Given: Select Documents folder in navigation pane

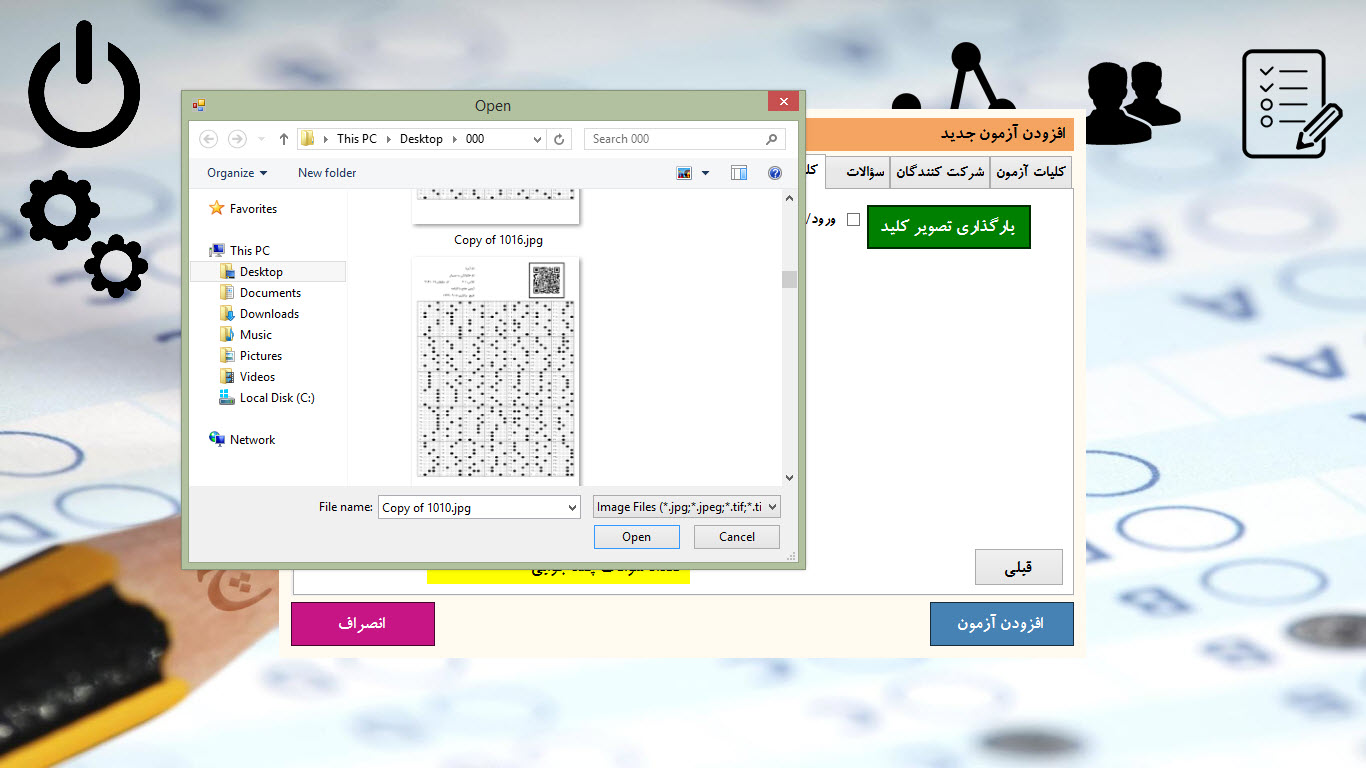Looking at the screenshot, I should tap(270, 293).
